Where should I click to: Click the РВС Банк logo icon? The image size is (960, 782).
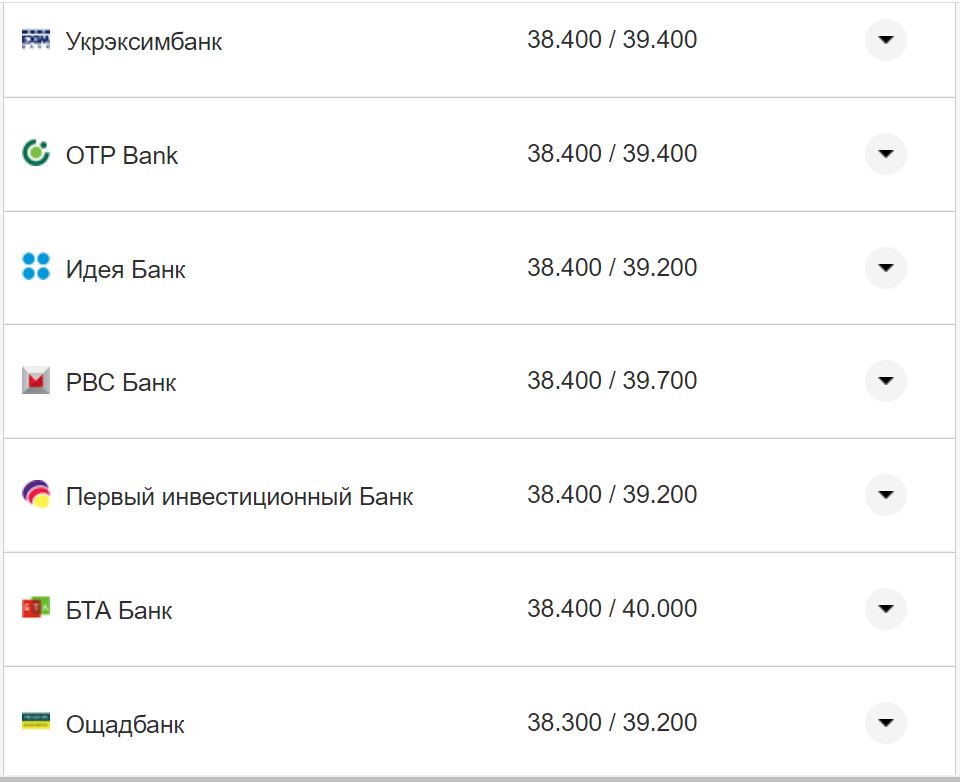point(36,381)
